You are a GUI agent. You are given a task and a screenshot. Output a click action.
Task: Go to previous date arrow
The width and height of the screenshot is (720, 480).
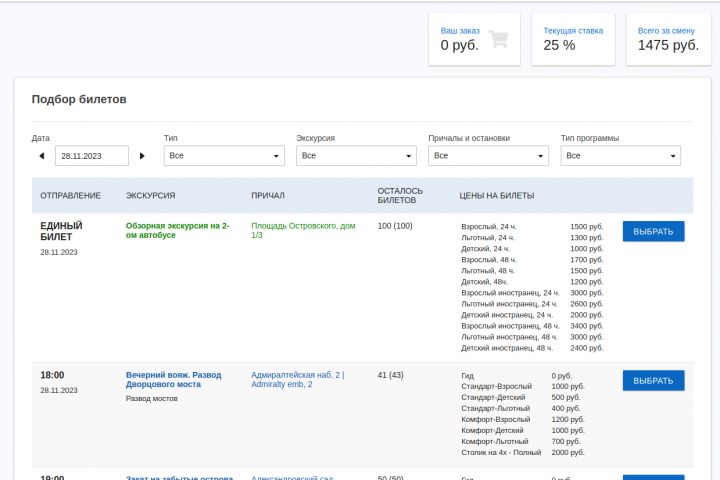[x=42, y=156]
